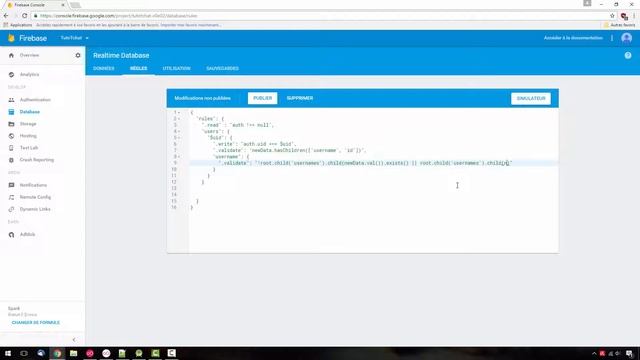
Task: Click the documentation link in the header
Action: tap(573, 38)
